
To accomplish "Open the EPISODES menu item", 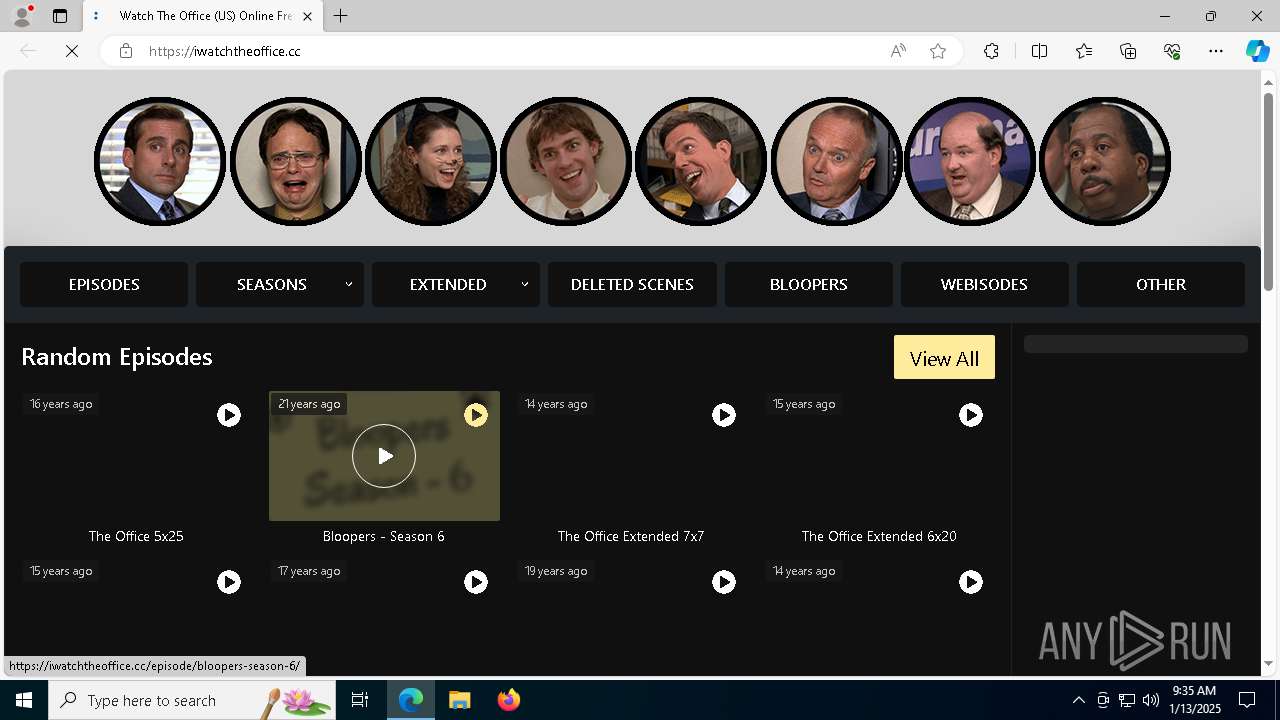I will coord(104,284).
